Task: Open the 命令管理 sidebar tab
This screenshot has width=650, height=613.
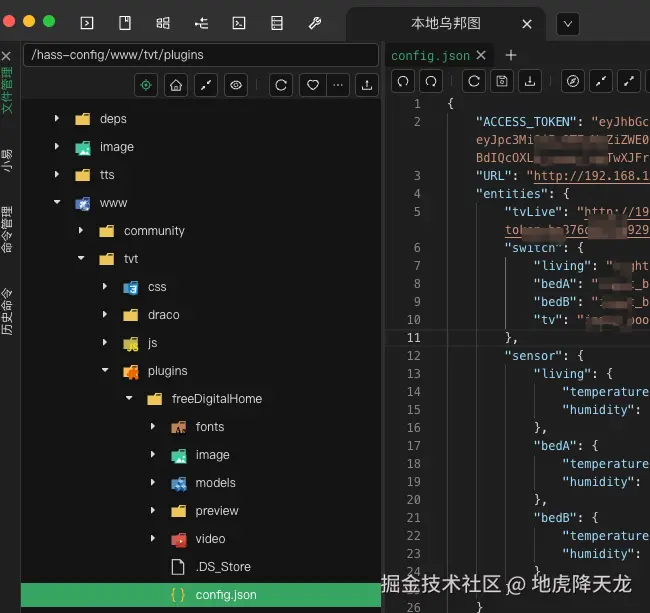Action: [7, 229]
